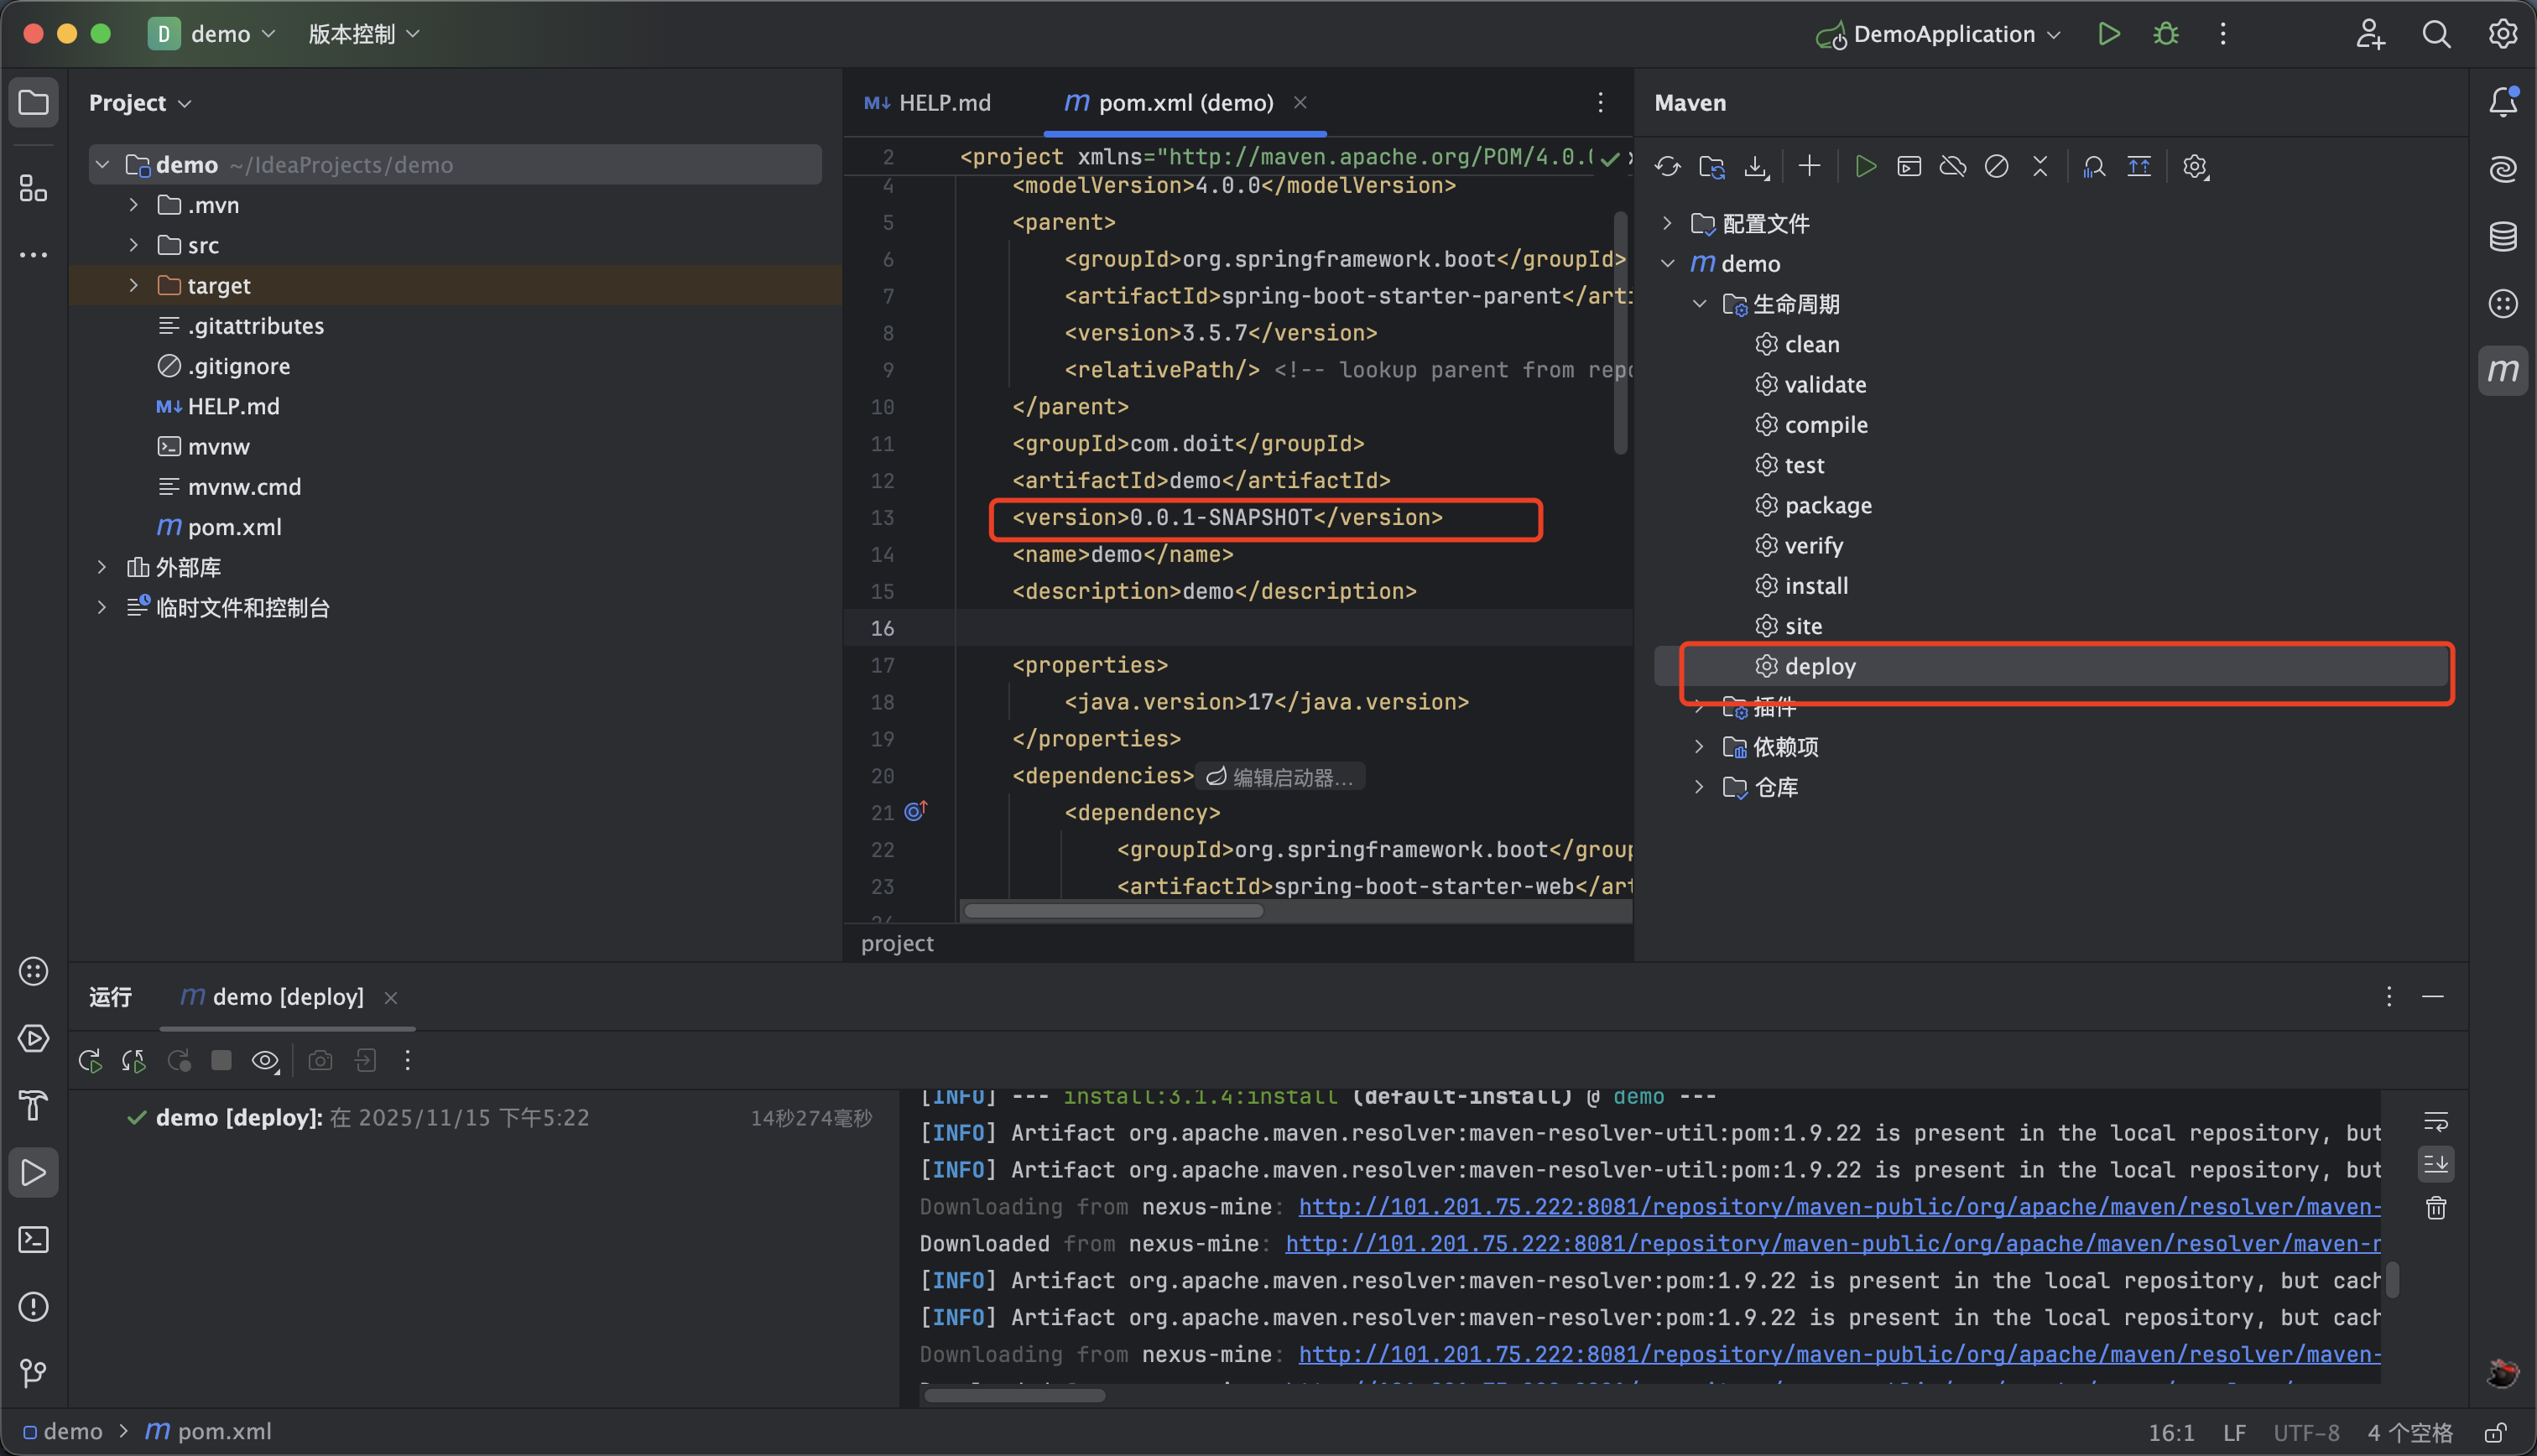Toggle soft-wrap in the run console
The height and width of the screenshot is (1456, 2537).
[x=2436, y=1121]
